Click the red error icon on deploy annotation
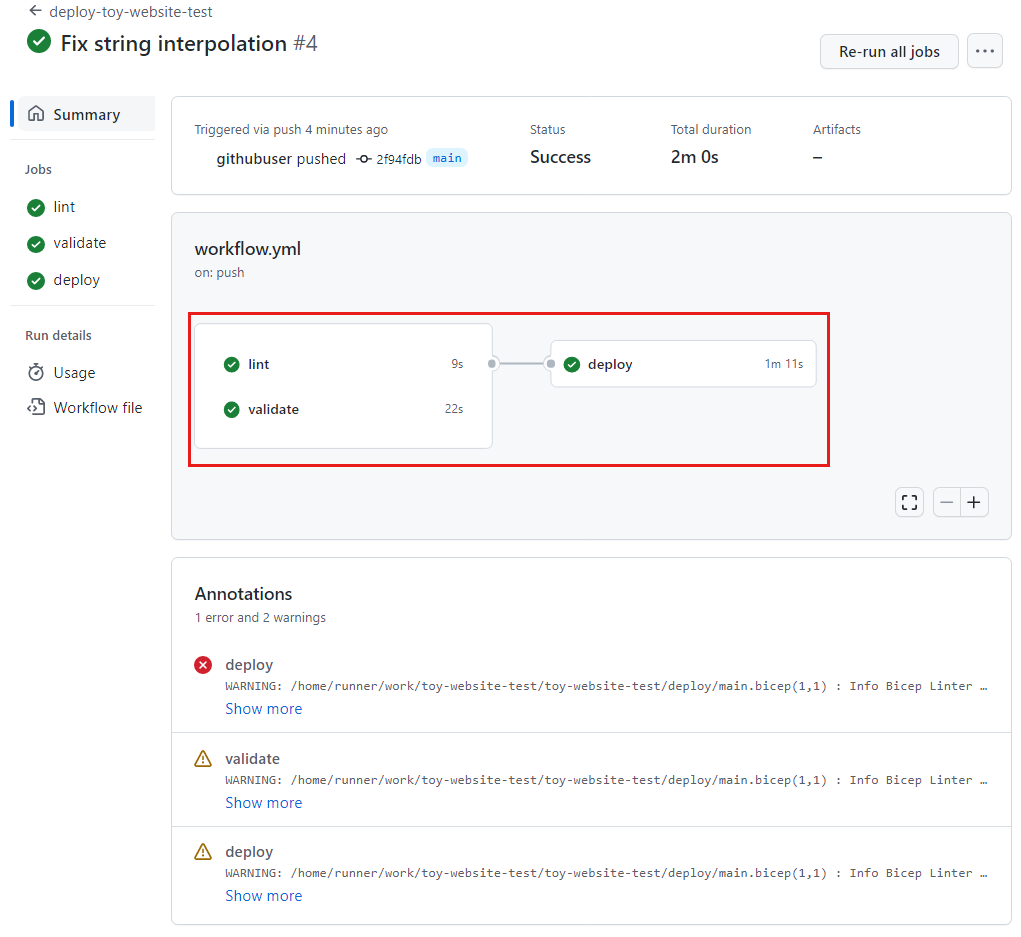This screenshot has width=1021, height=937. coord(203,665)
